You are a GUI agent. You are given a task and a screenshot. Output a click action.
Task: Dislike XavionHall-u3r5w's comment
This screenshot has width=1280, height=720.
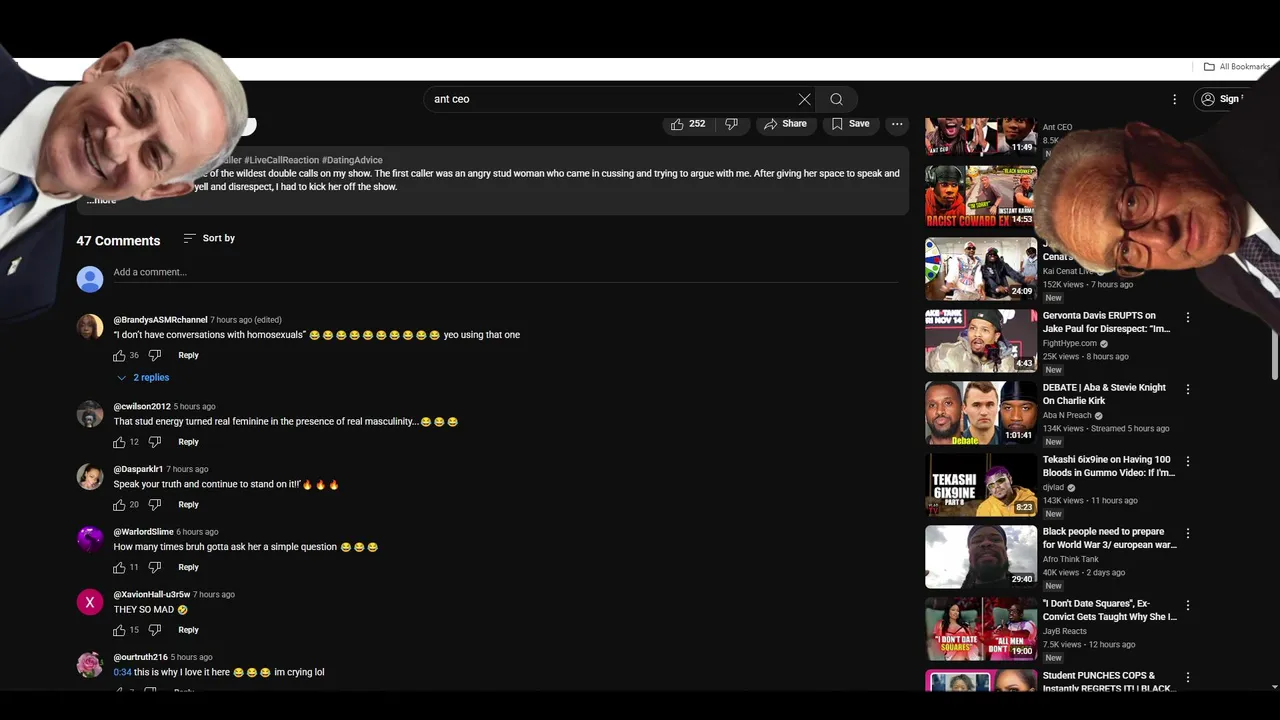click(155, 630)
